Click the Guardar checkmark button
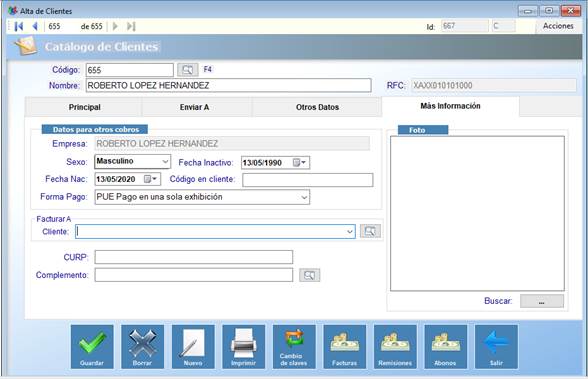588x379 pixels. (92, 347)
